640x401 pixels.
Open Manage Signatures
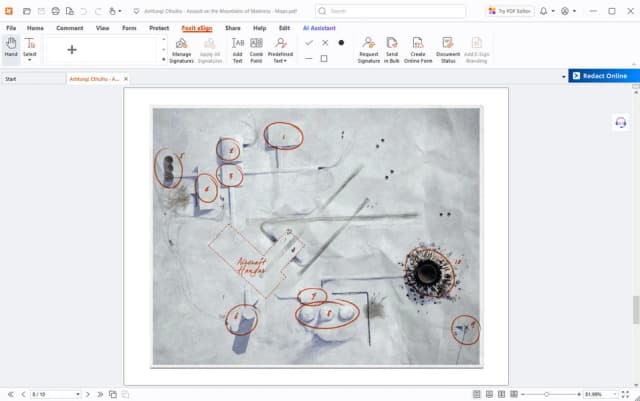pyautogui.click(x=181, y=50)
